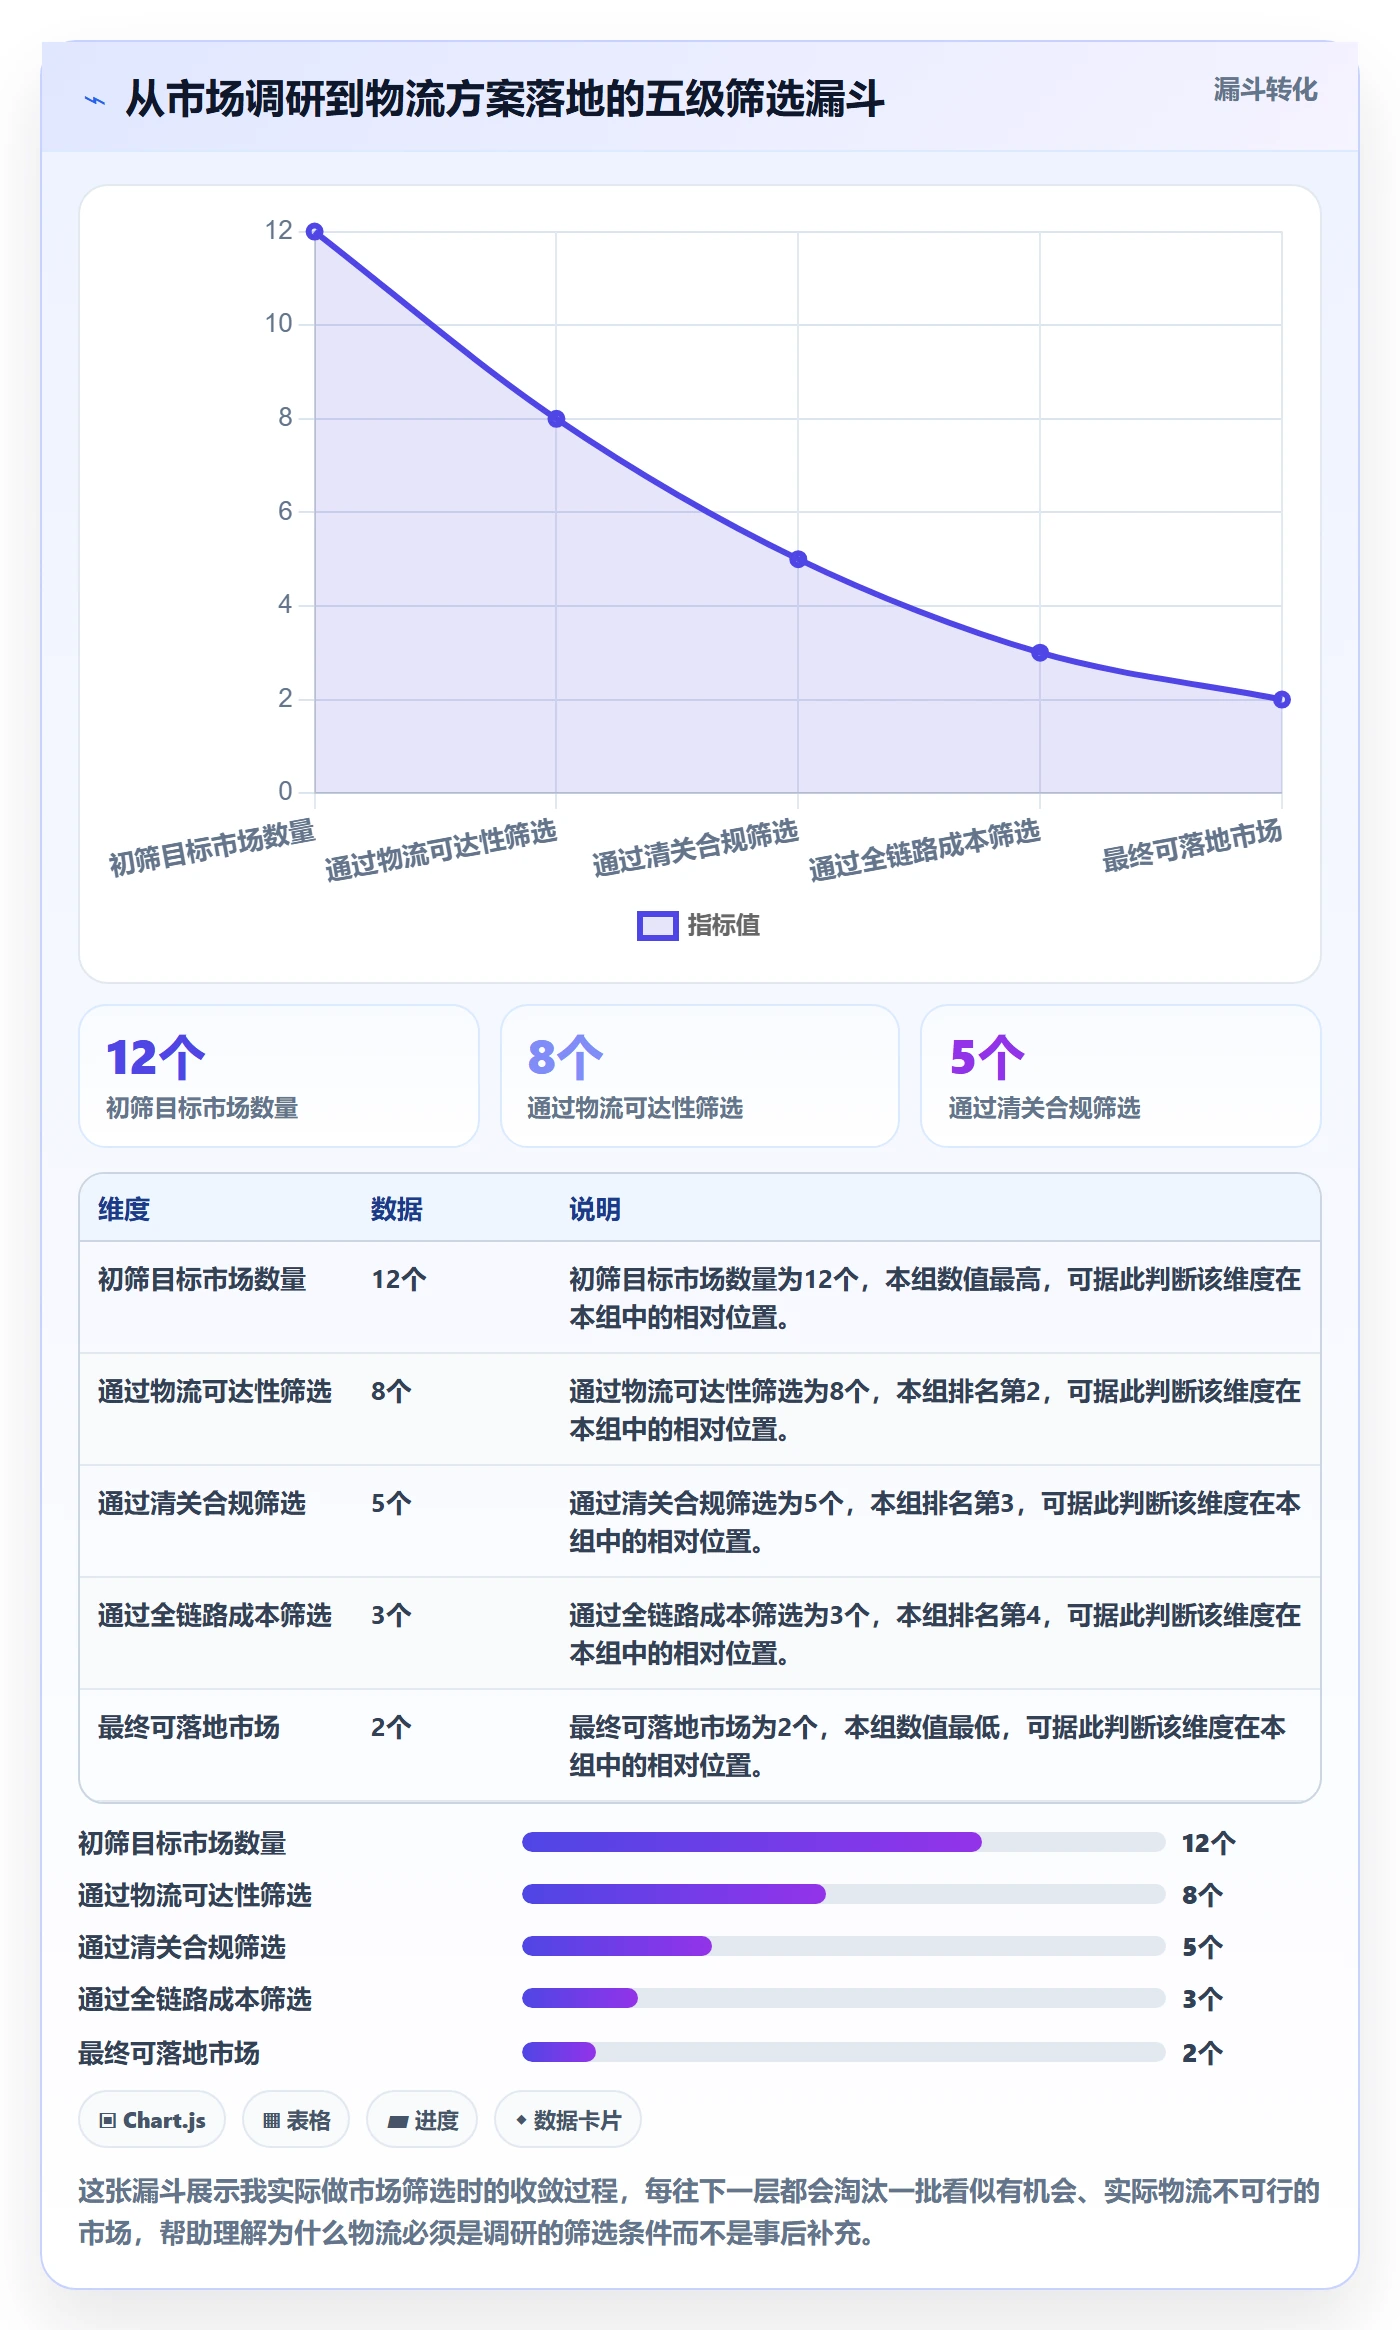Select the 进度 tag chip
The width and height of the screenshot is (1400, 2330).
(x=422, y=2119)
